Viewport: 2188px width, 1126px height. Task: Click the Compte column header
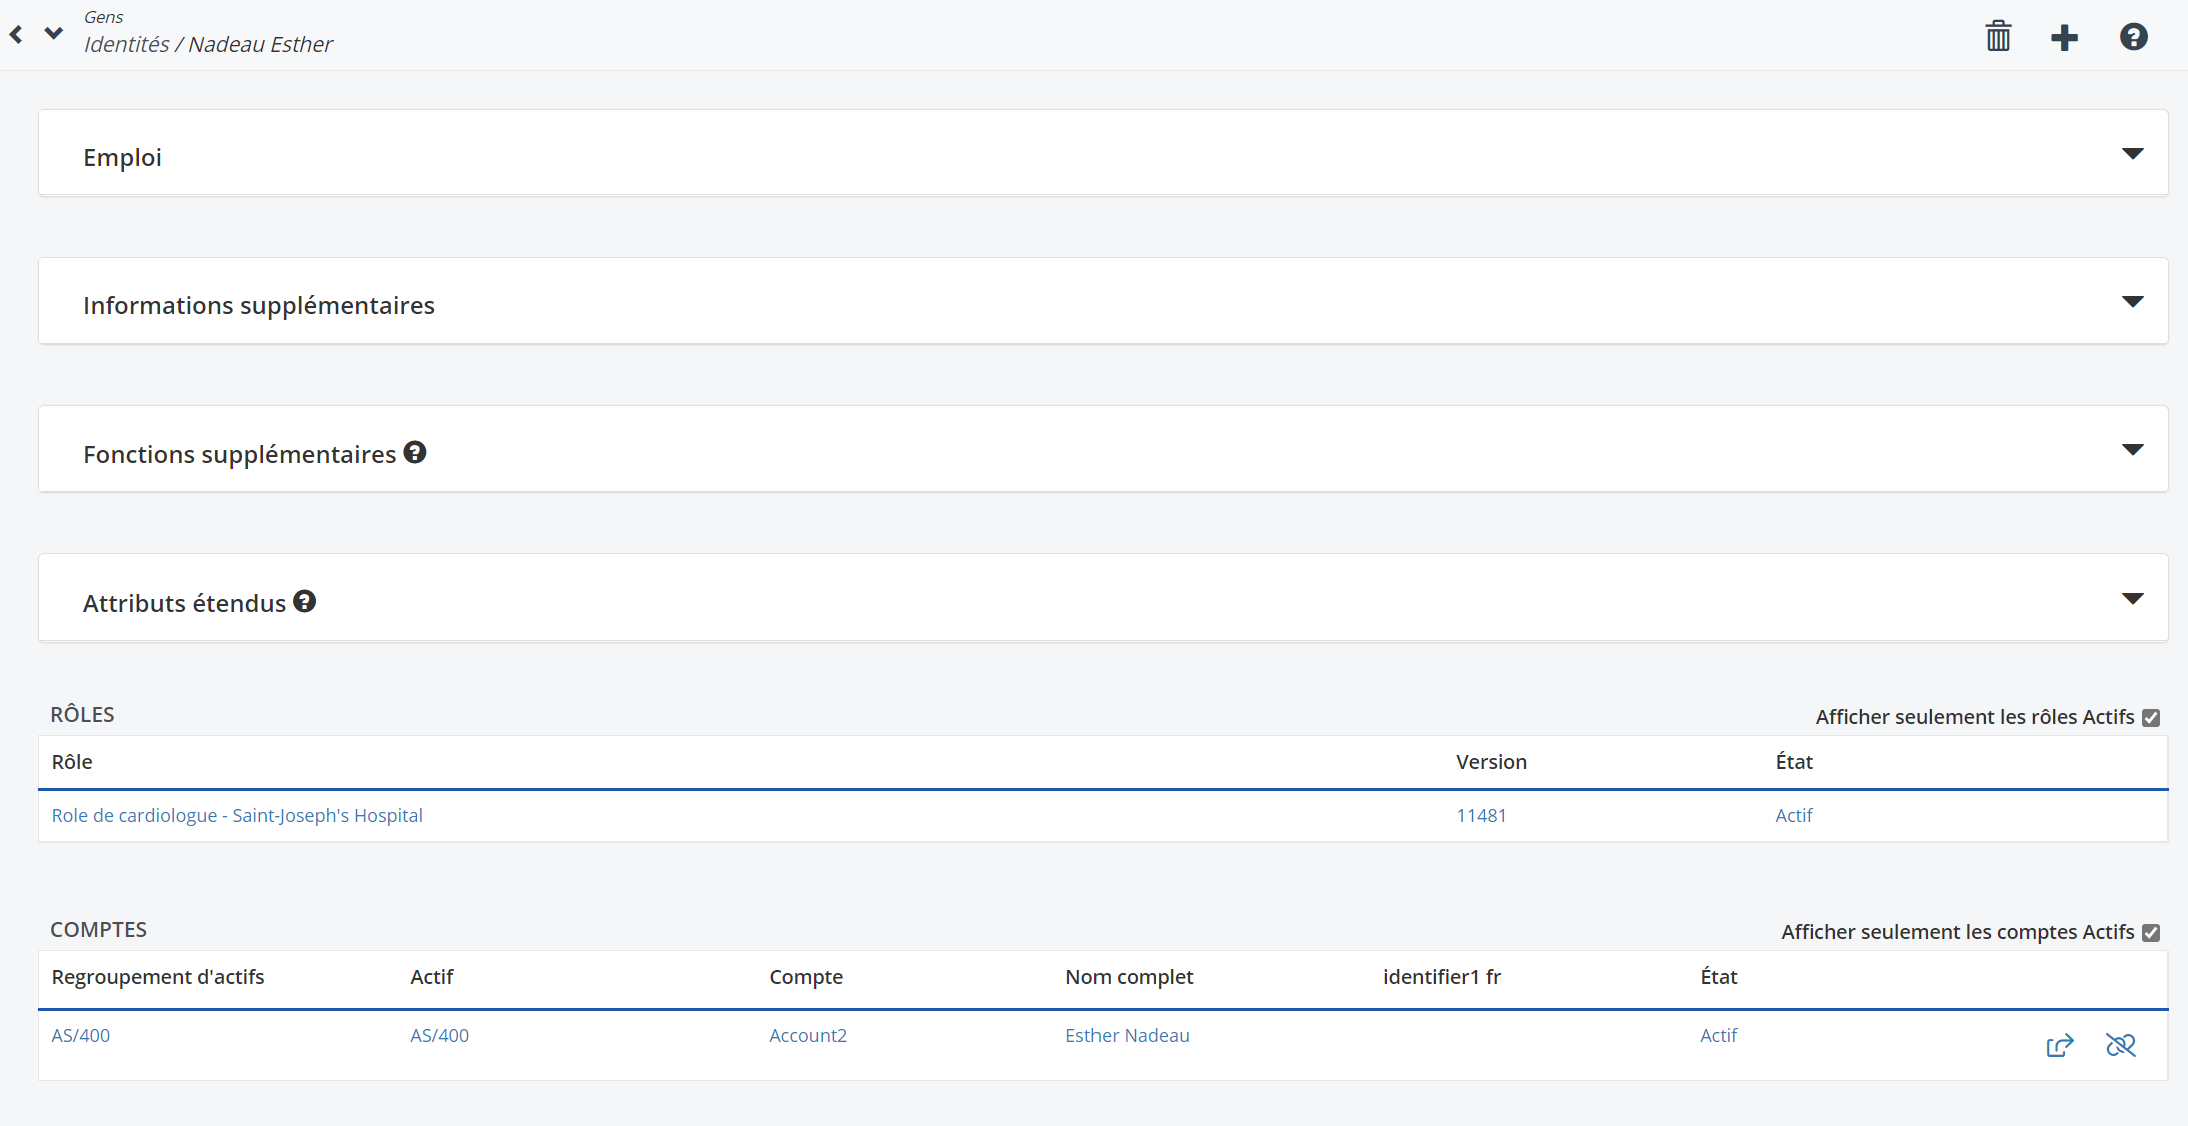[806, 977]
